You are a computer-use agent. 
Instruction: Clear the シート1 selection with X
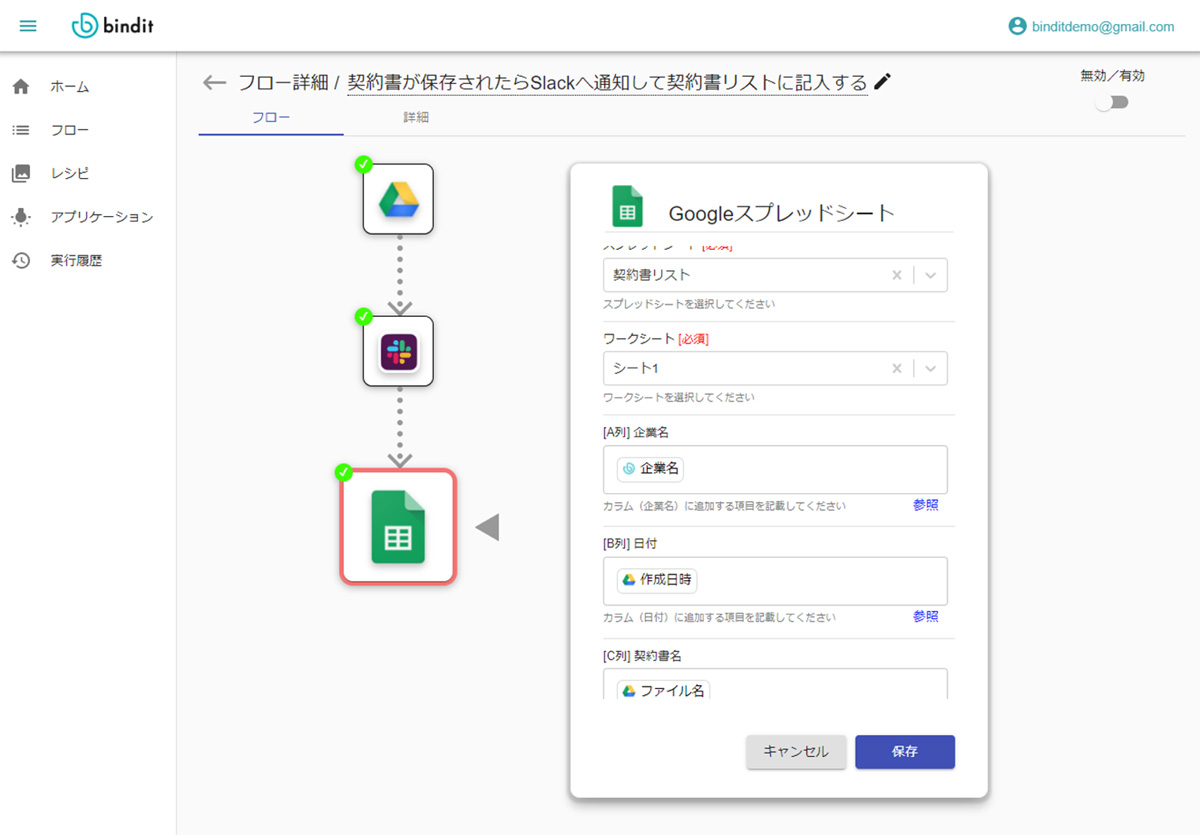[897, 368]
